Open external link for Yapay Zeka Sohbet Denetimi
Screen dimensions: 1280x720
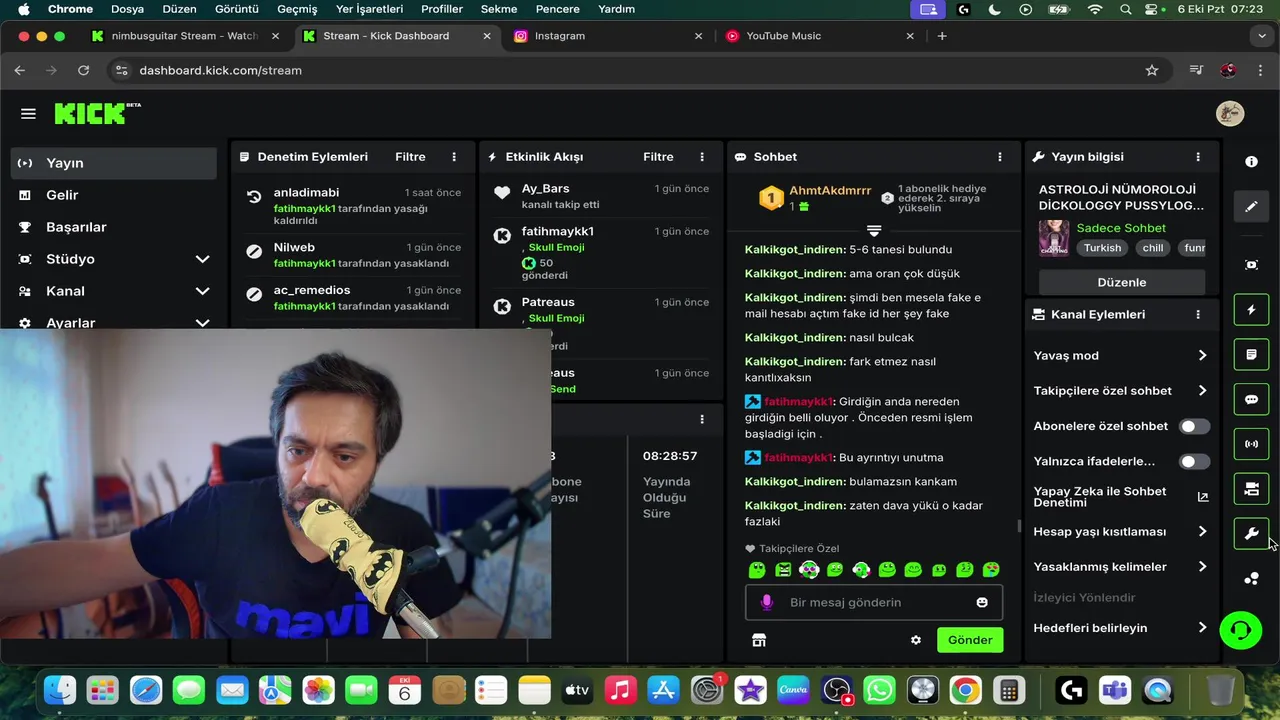(x=1203, y=497)
